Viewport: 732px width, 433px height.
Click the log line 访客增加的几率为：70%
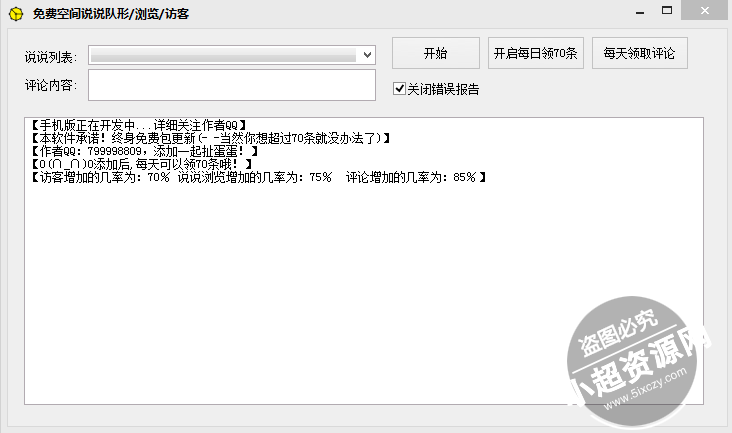tap(259, 177)
